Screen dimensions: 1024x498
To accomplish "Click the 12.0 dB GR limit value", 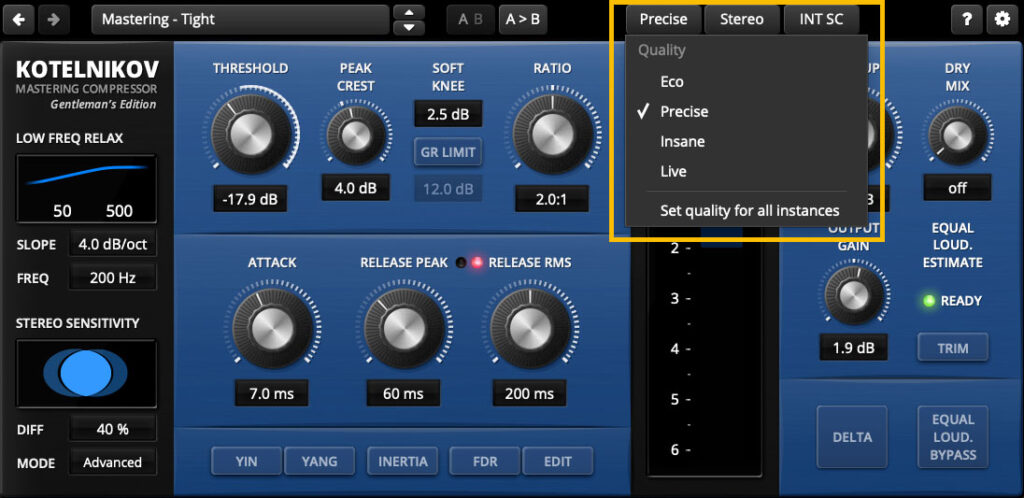I will (x=448, y=189).
